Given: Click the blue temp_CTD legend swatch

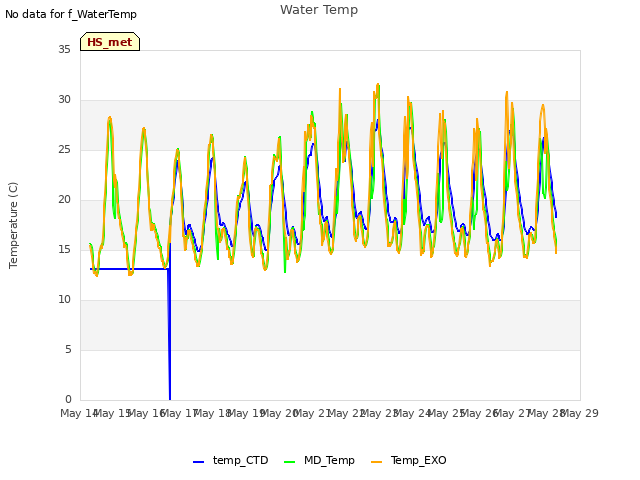Looking at the screenshot, I should [x=198, y=462].
